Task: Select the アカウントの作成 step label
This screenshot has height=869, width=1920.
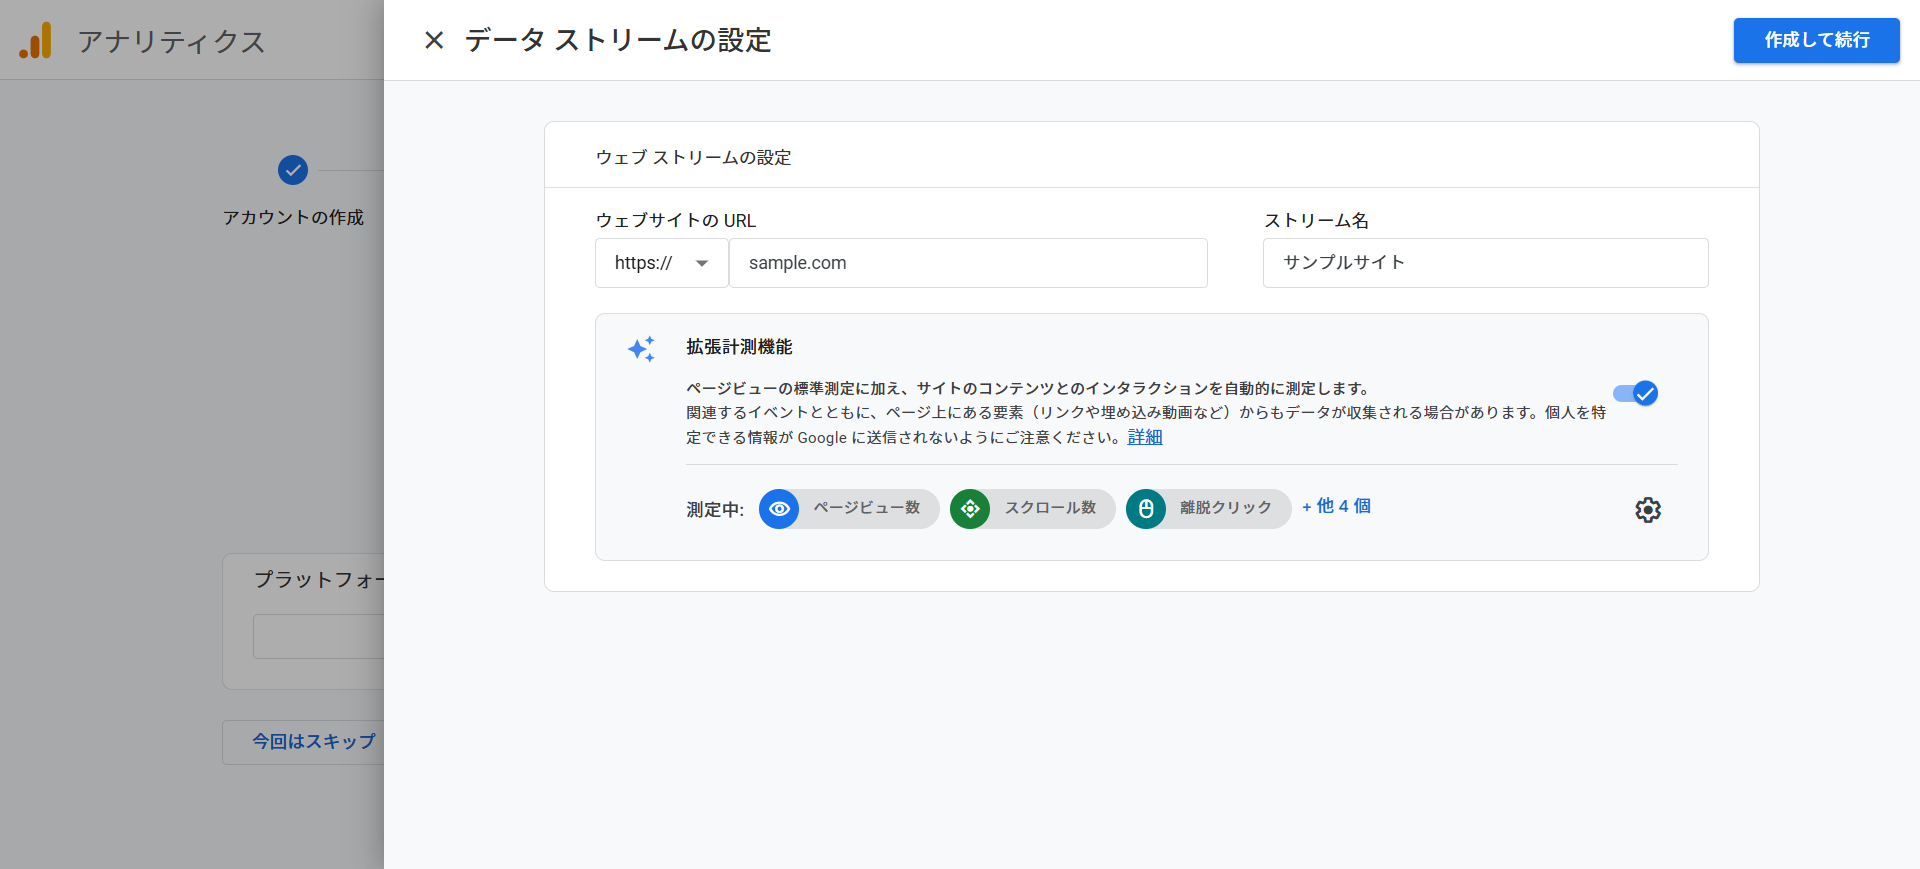Action: [x=293, y=218]
